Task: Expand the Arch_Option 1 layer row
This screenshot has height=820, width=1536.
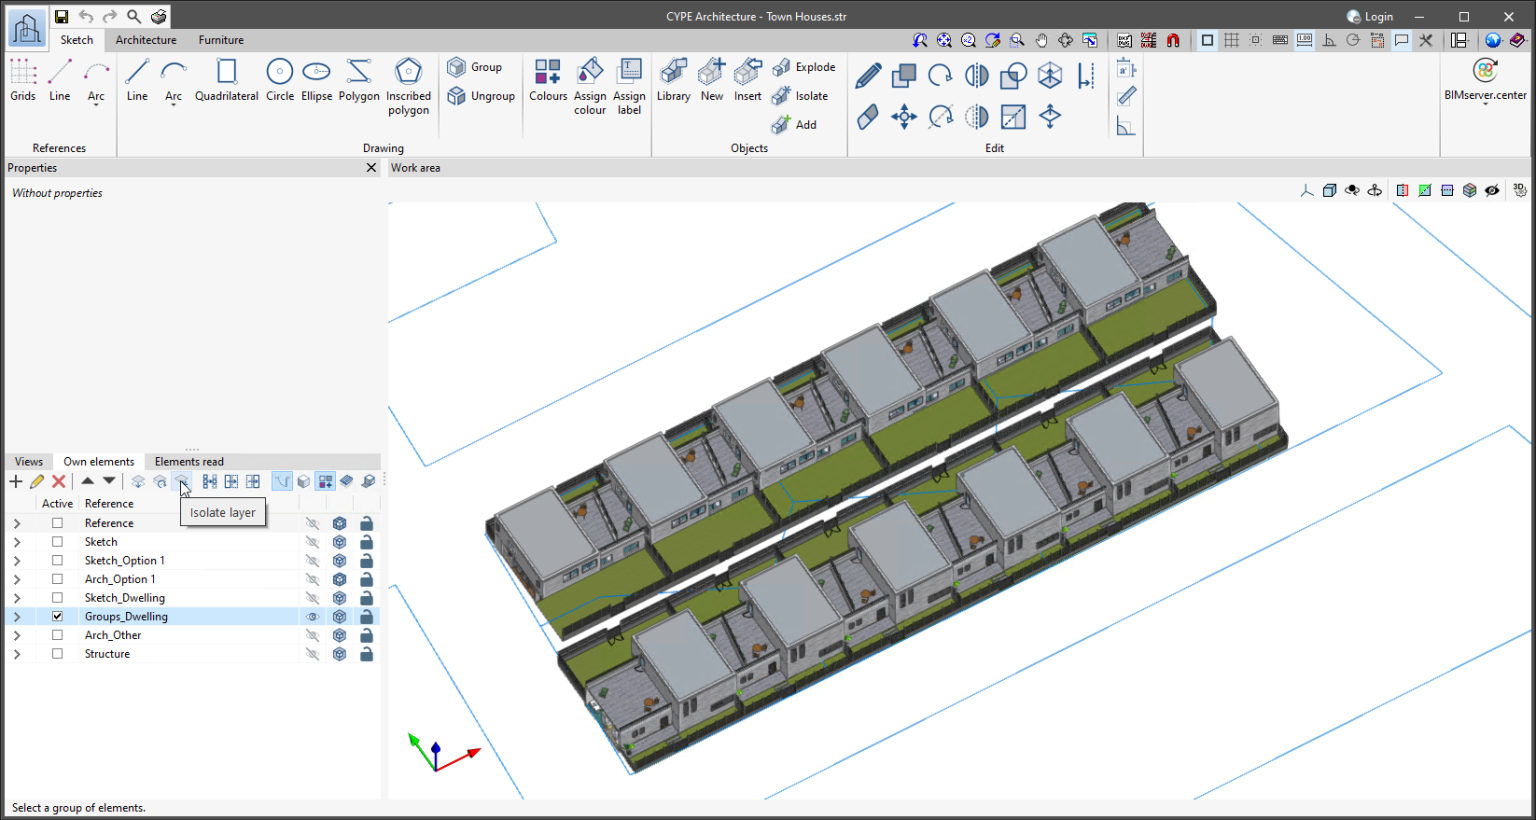Action: pyautogui.click(x=16, y=578)
